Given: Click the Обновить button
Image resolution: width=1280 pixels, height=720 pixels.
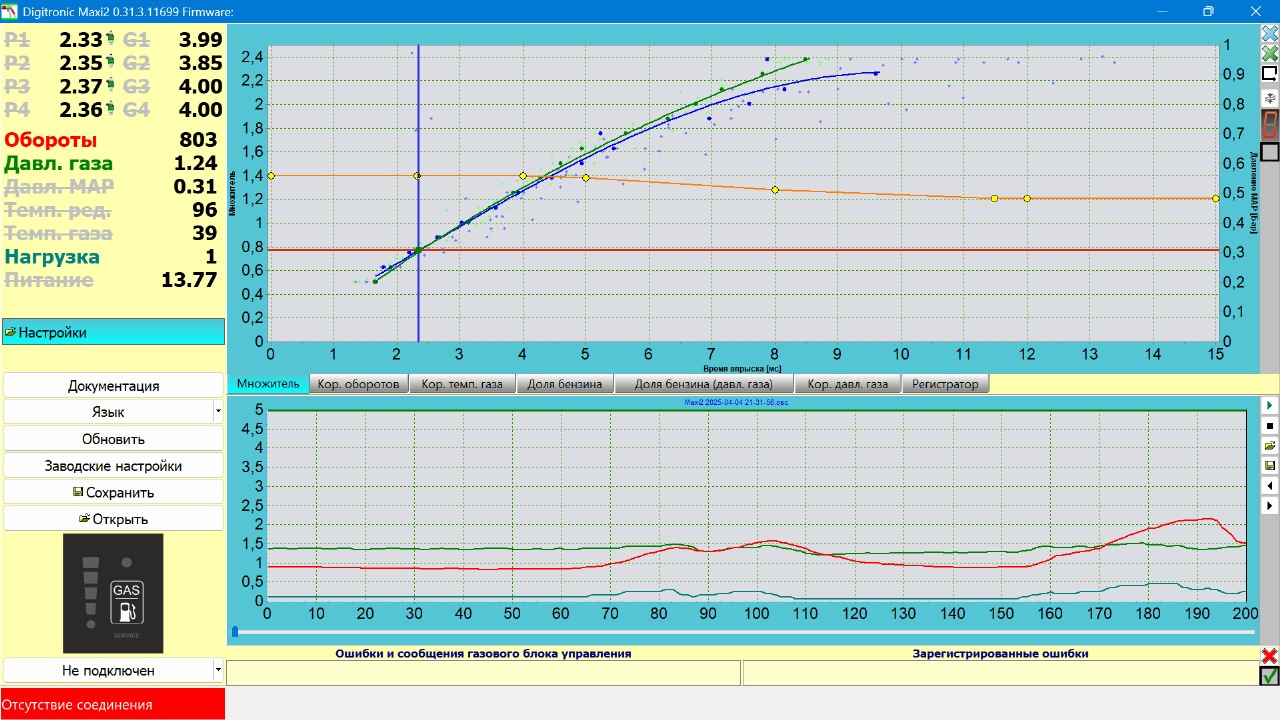Looking at the screenshot, I should 113,439.
